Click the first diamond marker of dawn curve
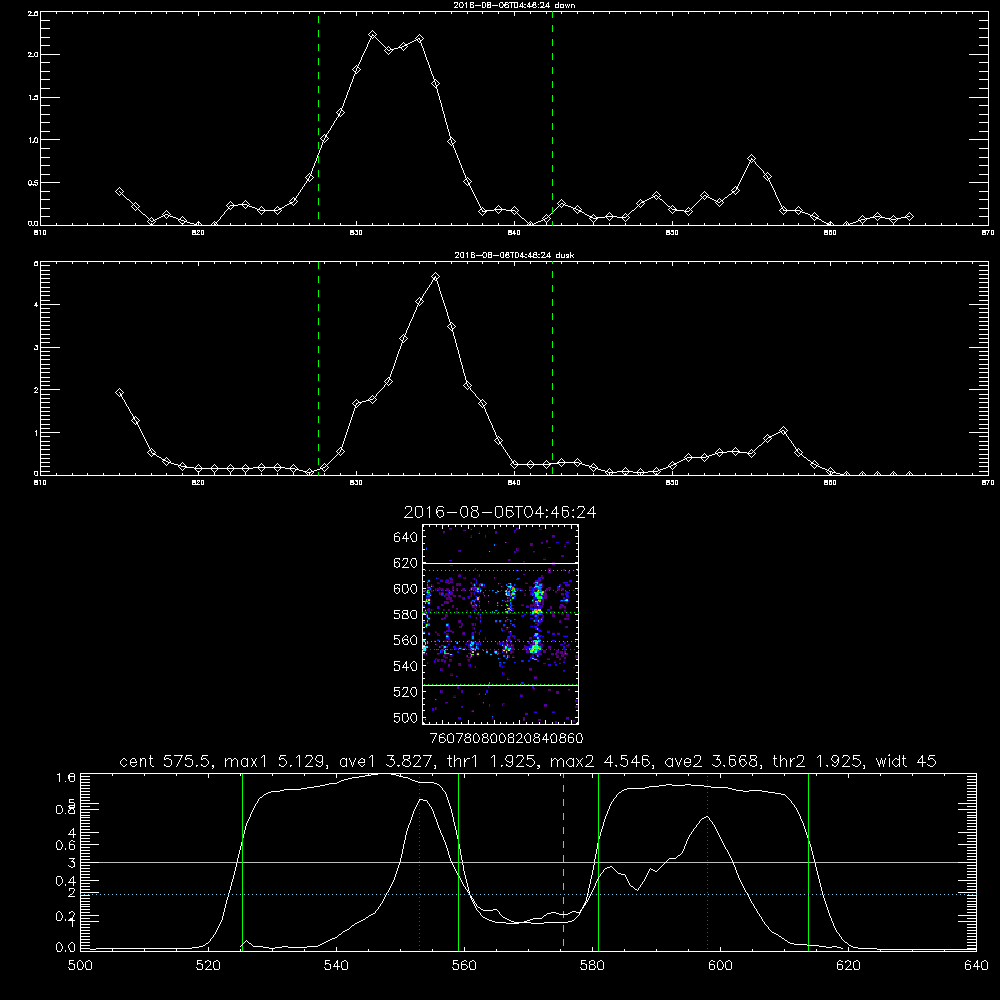The width and height of the screenshot is (1000, 1000). pyautogui.click(x=119, y=191)
